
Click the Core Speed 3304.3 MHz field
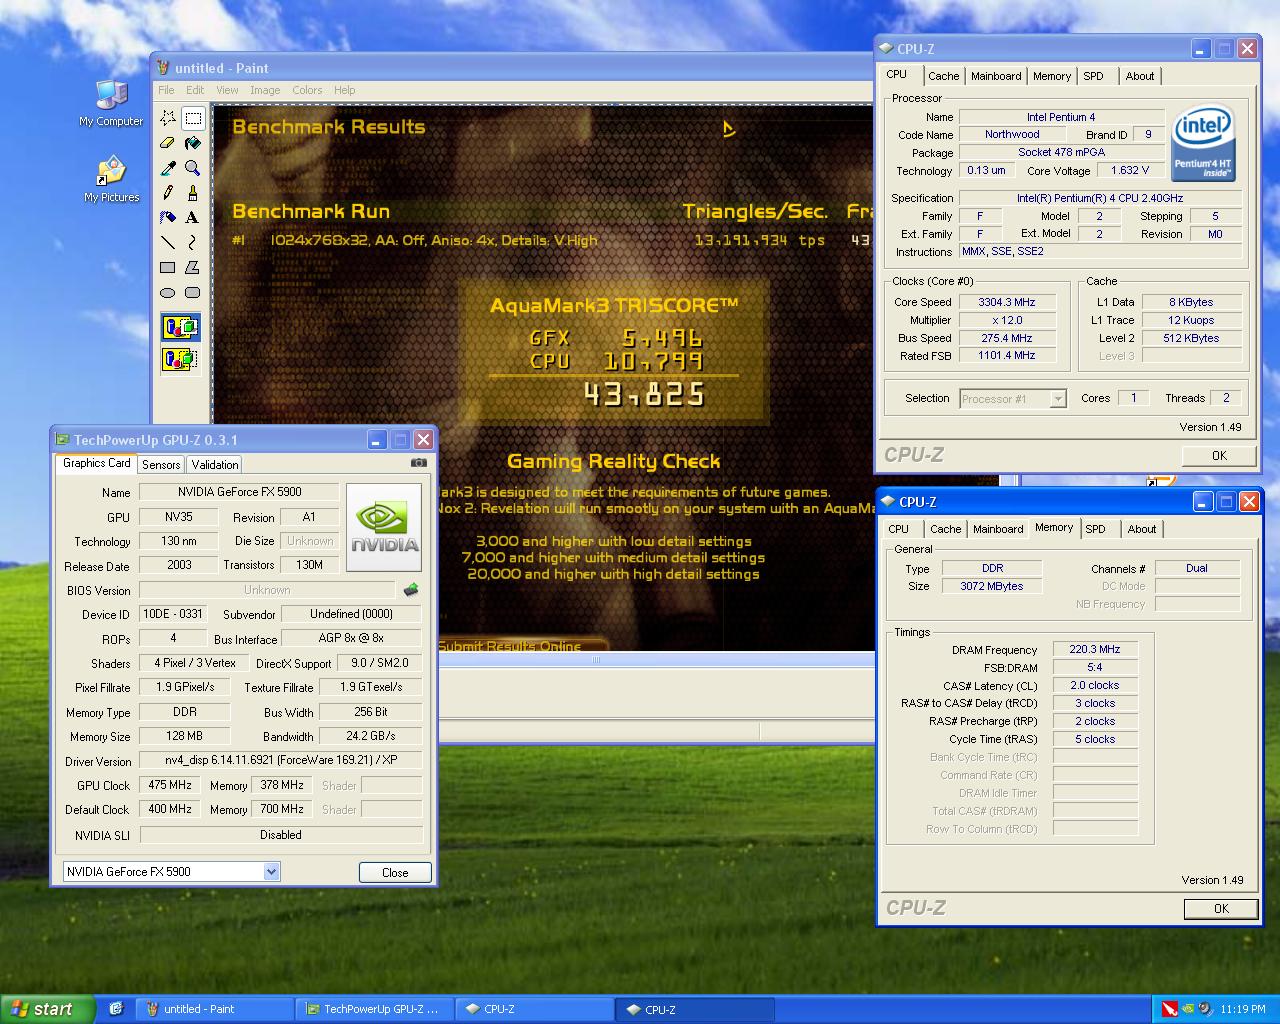tap(1006, 302)
